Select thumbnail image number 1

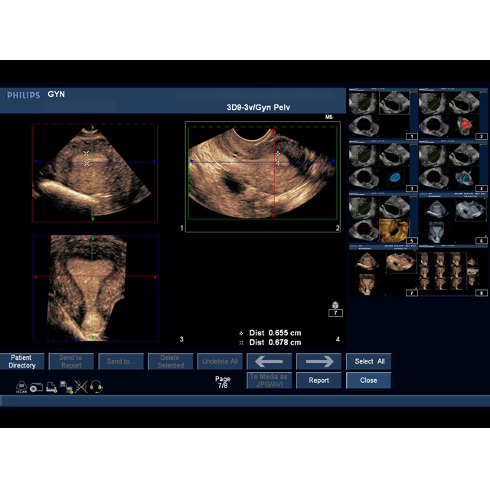pyautogui.click(x=383, y=114)
